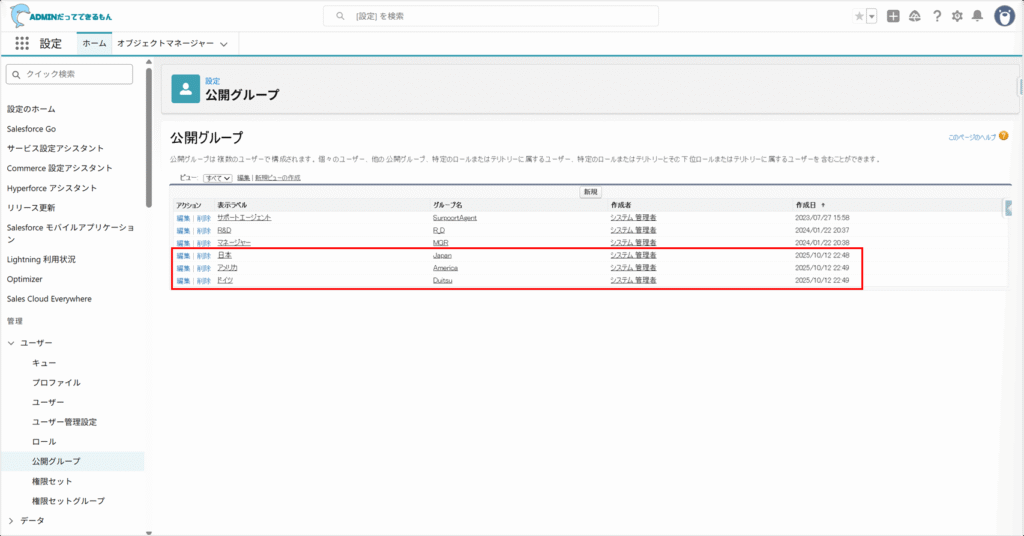View notifications via the bell icon

[978, 16]
